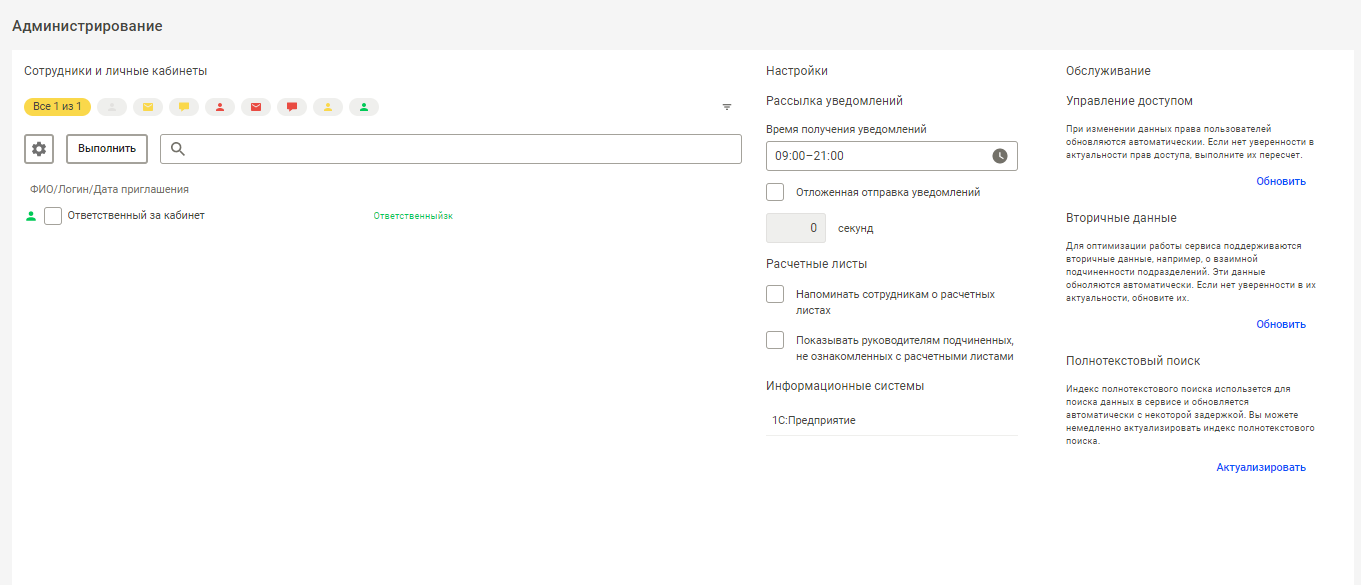1361x585 pixels.
Task: Enable Напоминать сотрудникам о расчетных листах
Action: coord(775,294)
